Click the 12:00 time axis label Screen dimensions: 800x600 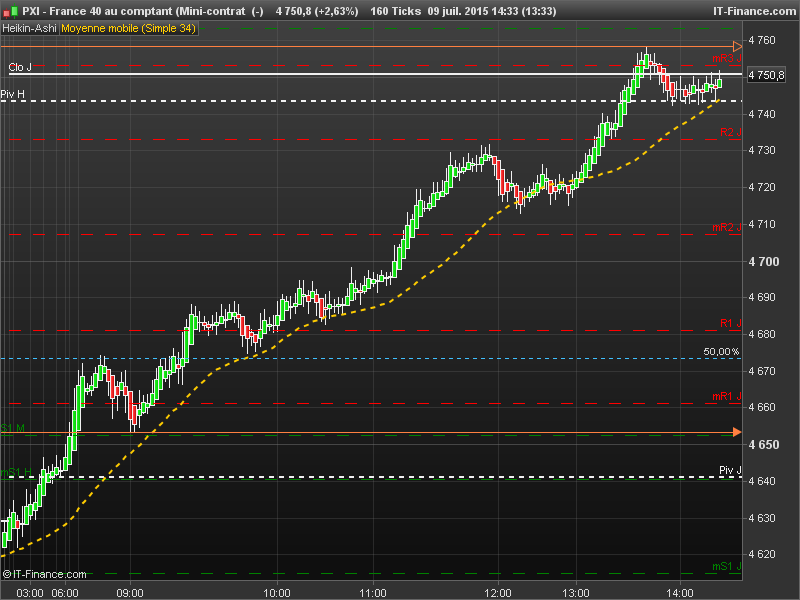[x=498, y=593]
